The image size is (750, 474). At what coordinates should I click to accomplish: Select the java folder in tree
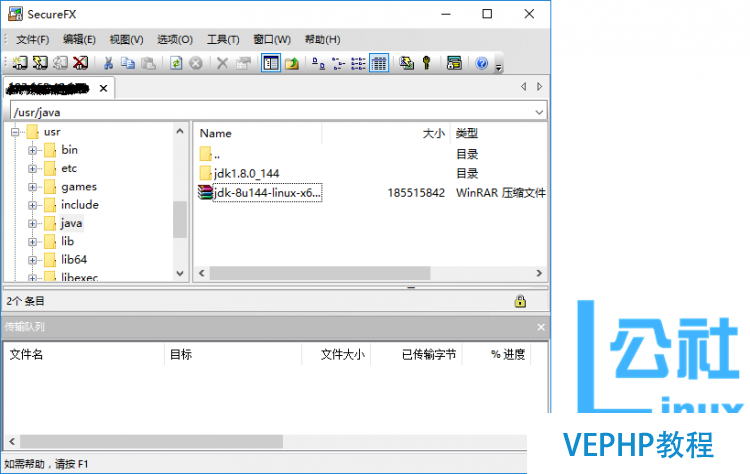(71, 223)
